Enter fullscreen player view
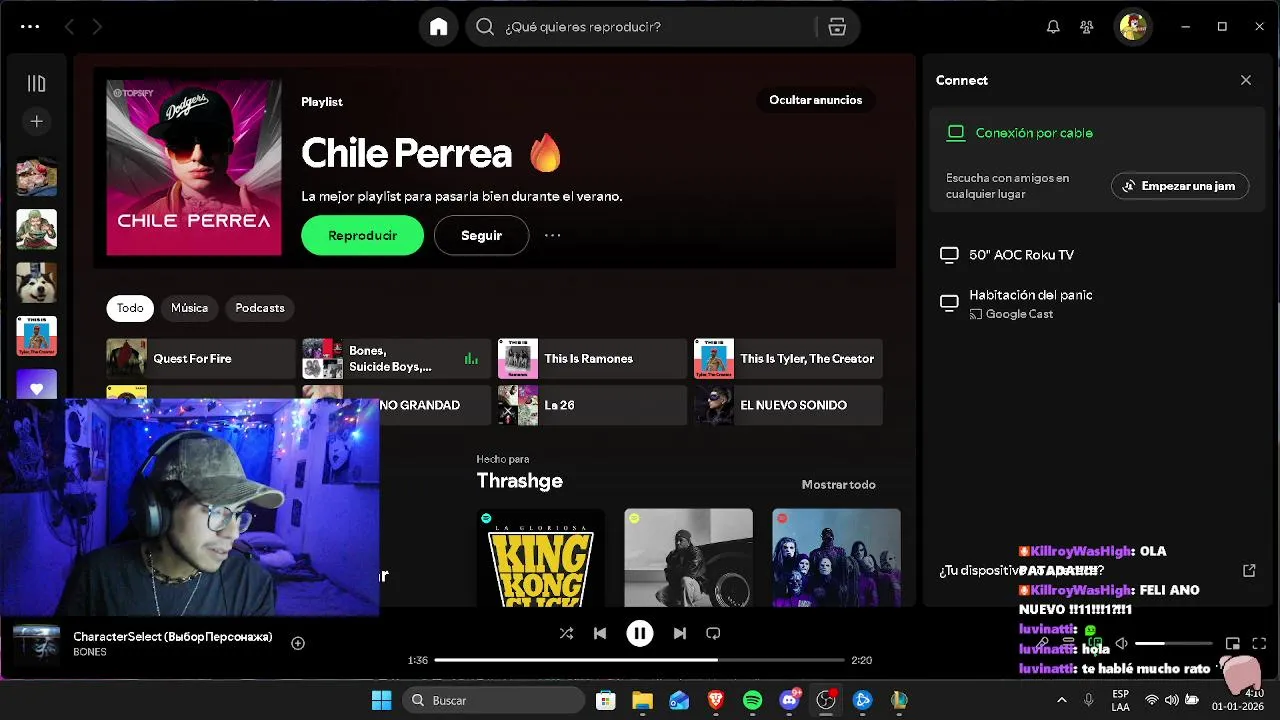1280x720 pixels. (1259, 644)
